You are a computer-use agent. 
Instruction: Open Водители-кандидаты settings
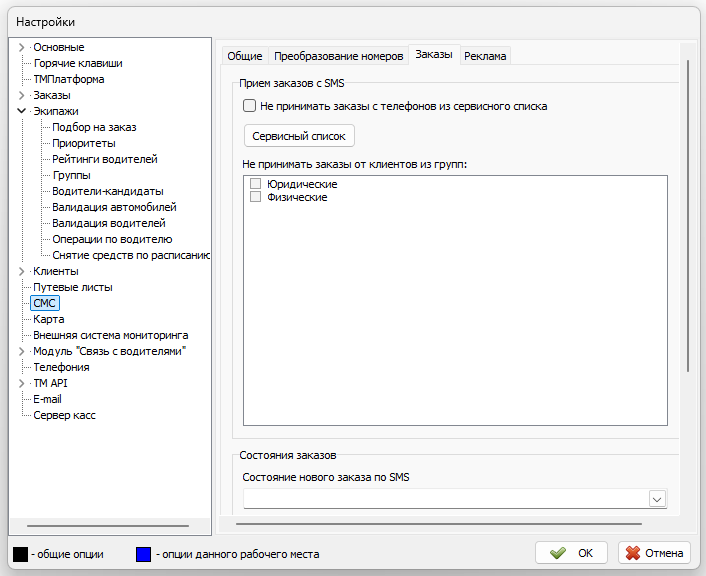[108, 191]
